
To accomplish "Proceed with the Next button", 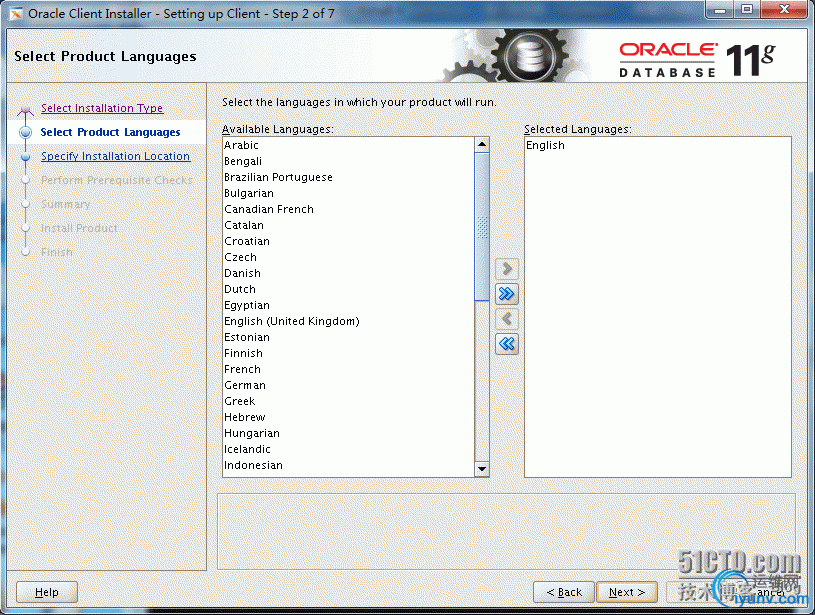I will pos(627,592).
